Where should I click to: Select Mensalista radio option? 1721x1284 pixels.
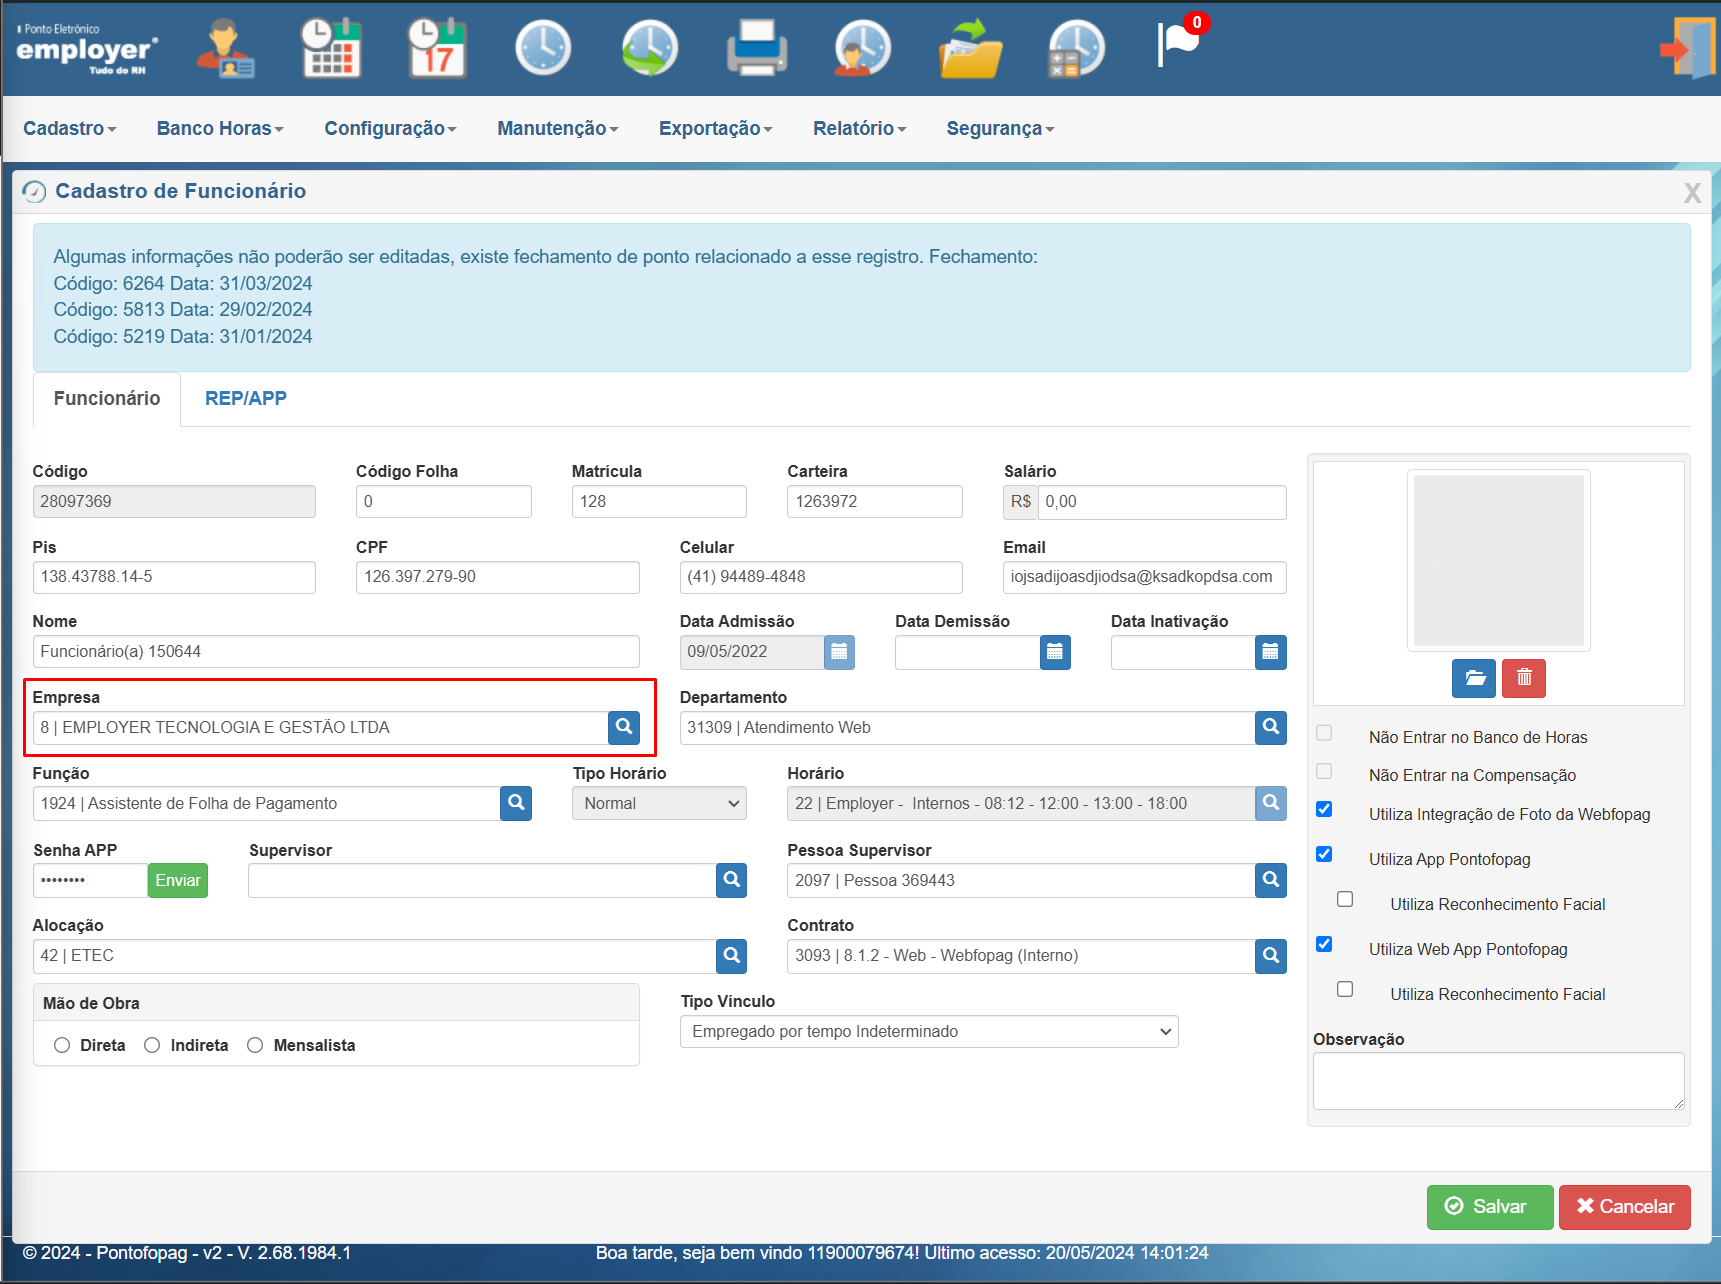point(255,1045)
